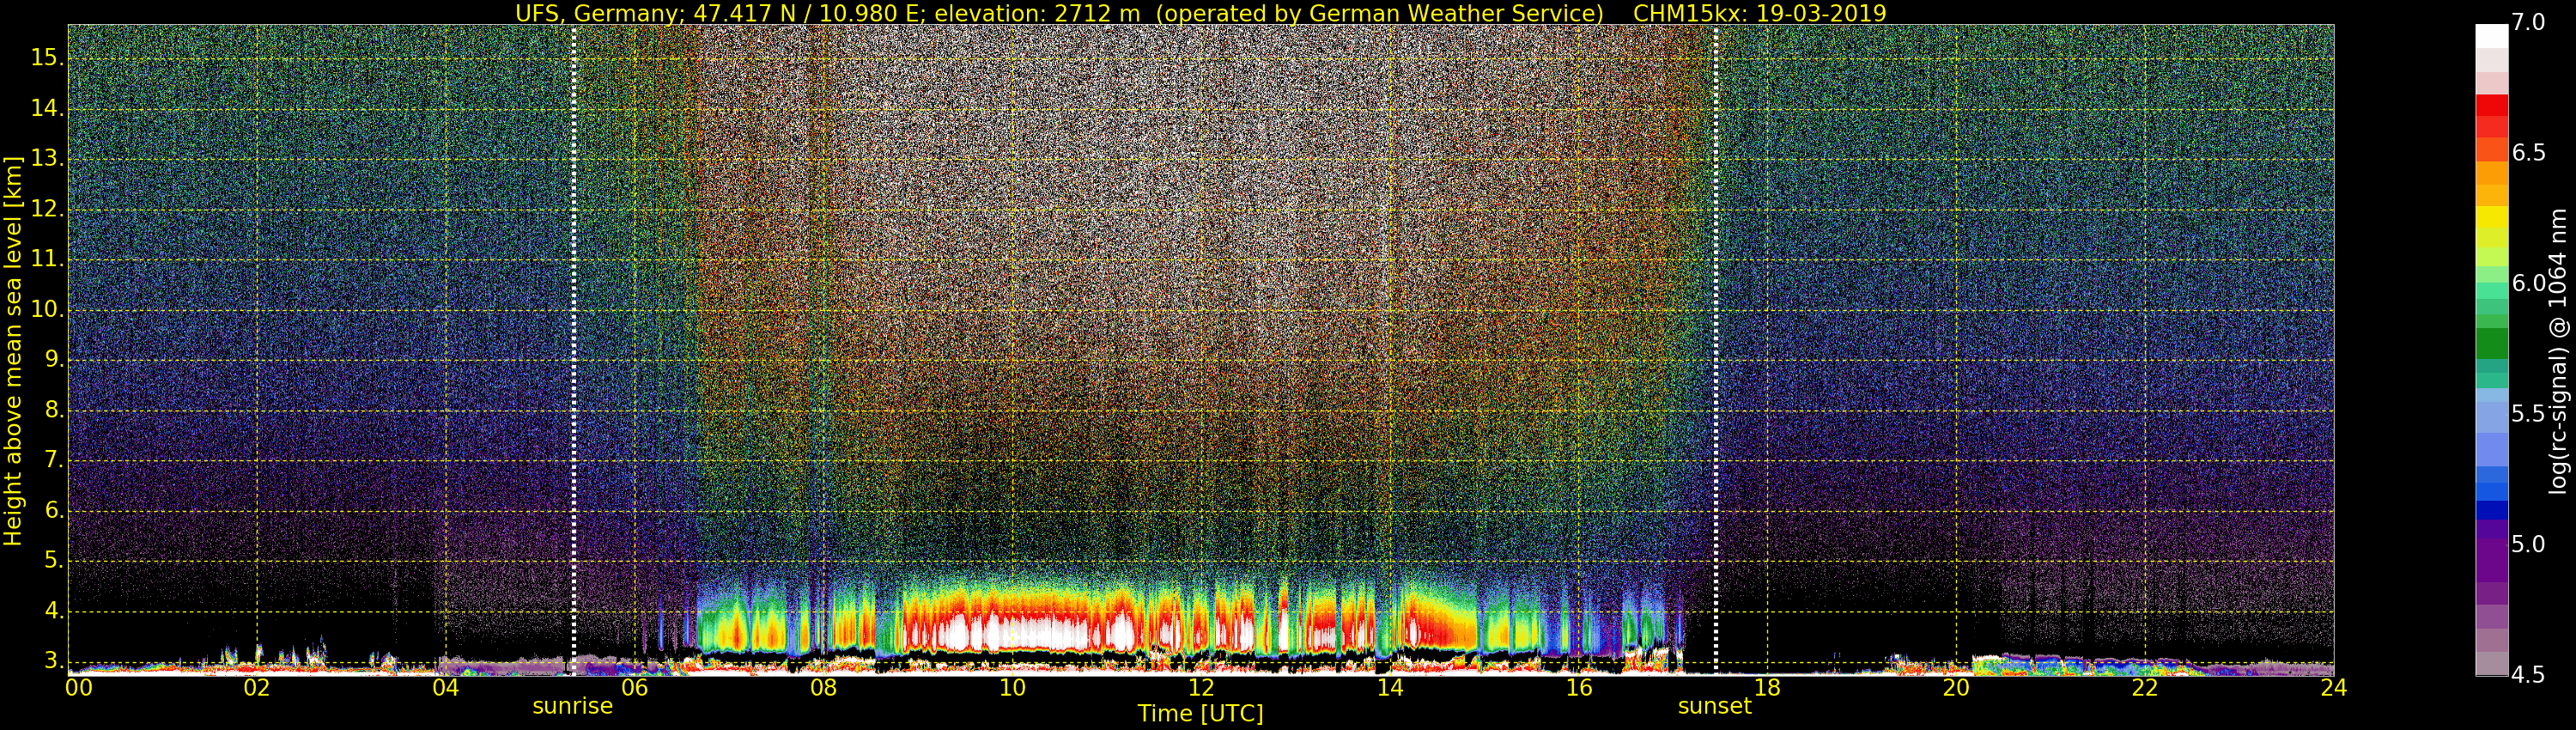Viewport: 2576px width, 730px height.
Task: Click the '14' time tick label
Action: 1390,688
